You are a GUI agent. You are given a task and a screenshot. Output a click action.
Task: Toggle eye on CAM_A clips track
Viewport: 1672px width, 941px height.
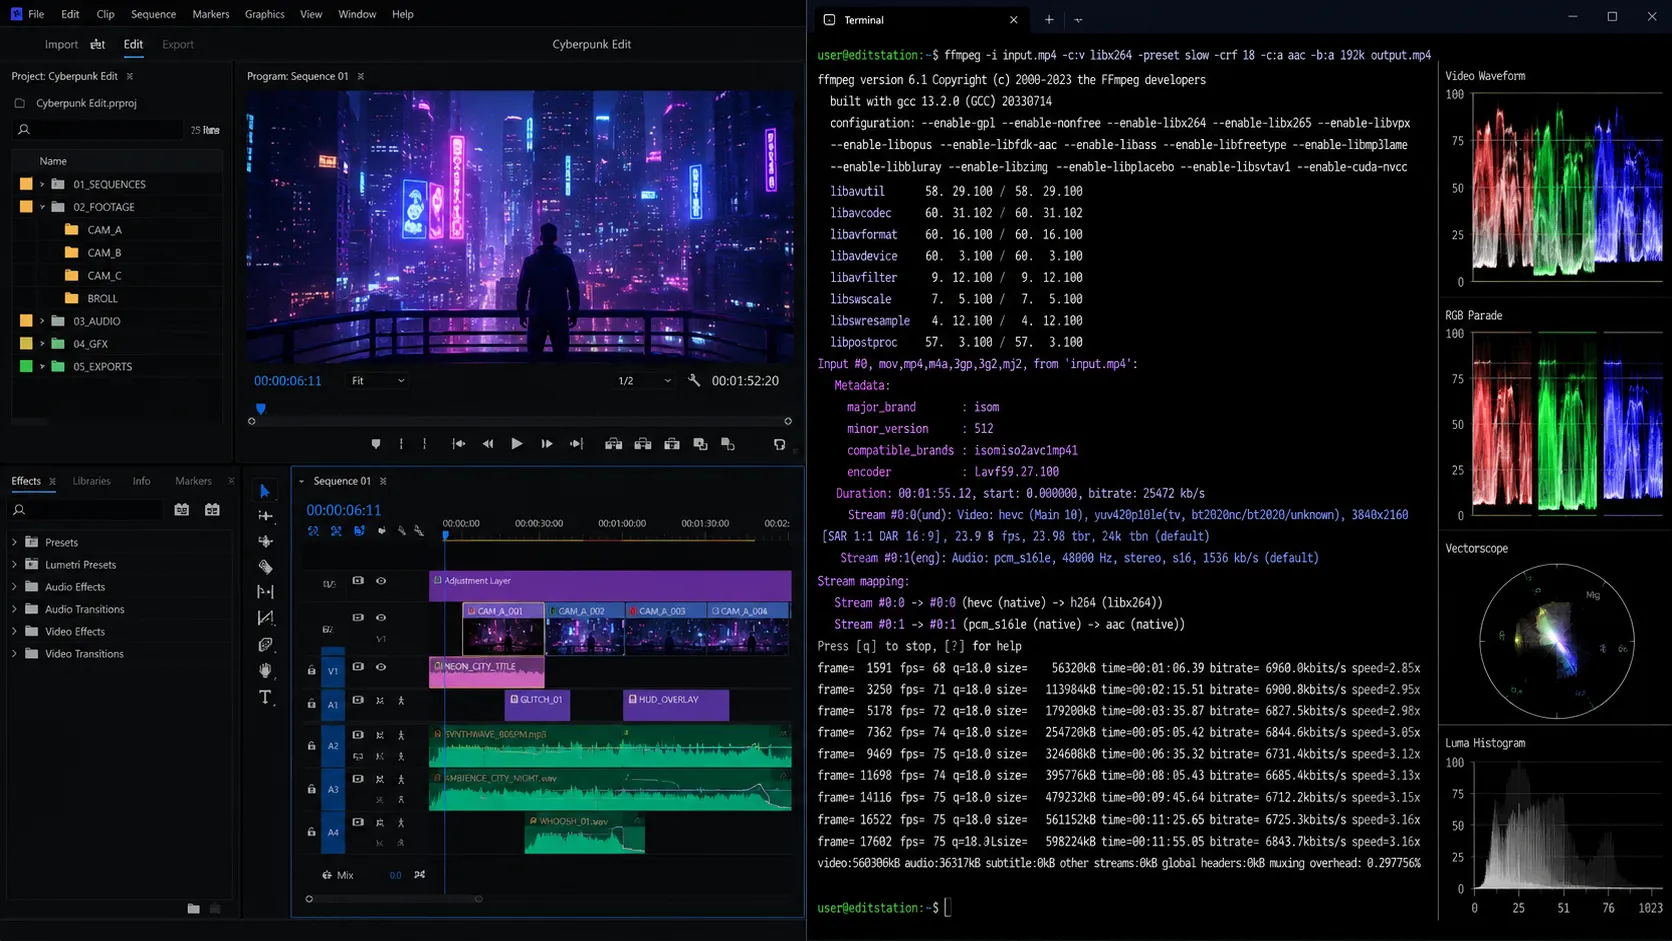[381, 618]
